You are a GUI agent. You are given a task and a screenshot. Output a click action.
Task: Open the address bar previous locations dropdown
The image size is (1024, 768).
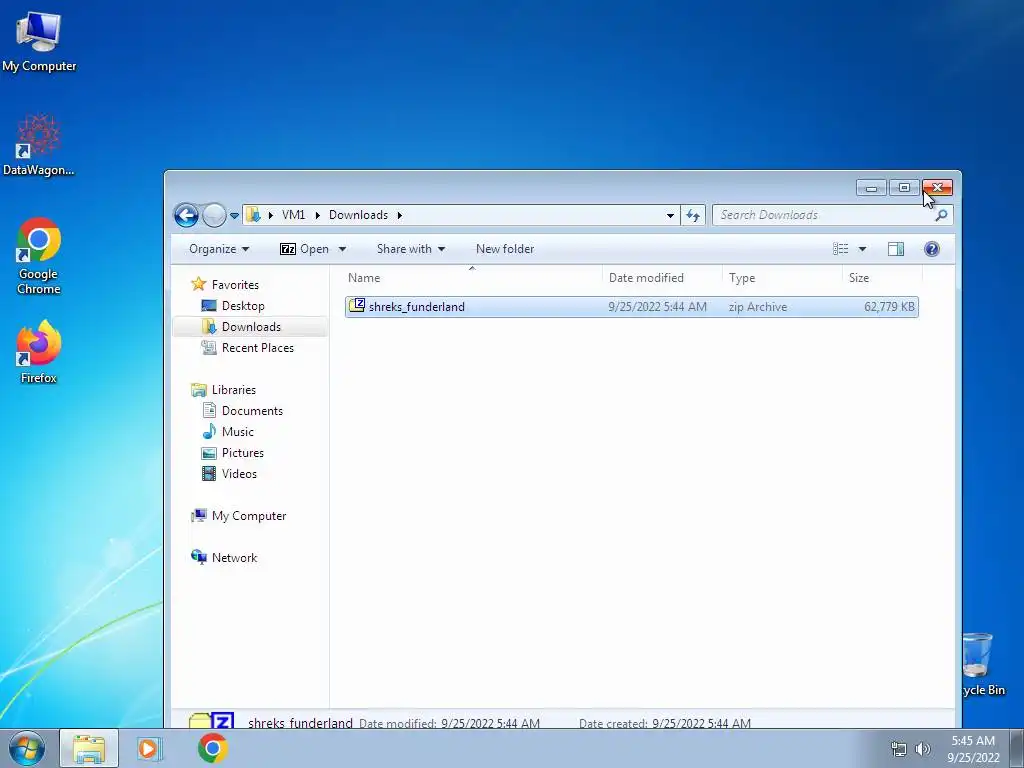tap(670, 216)
